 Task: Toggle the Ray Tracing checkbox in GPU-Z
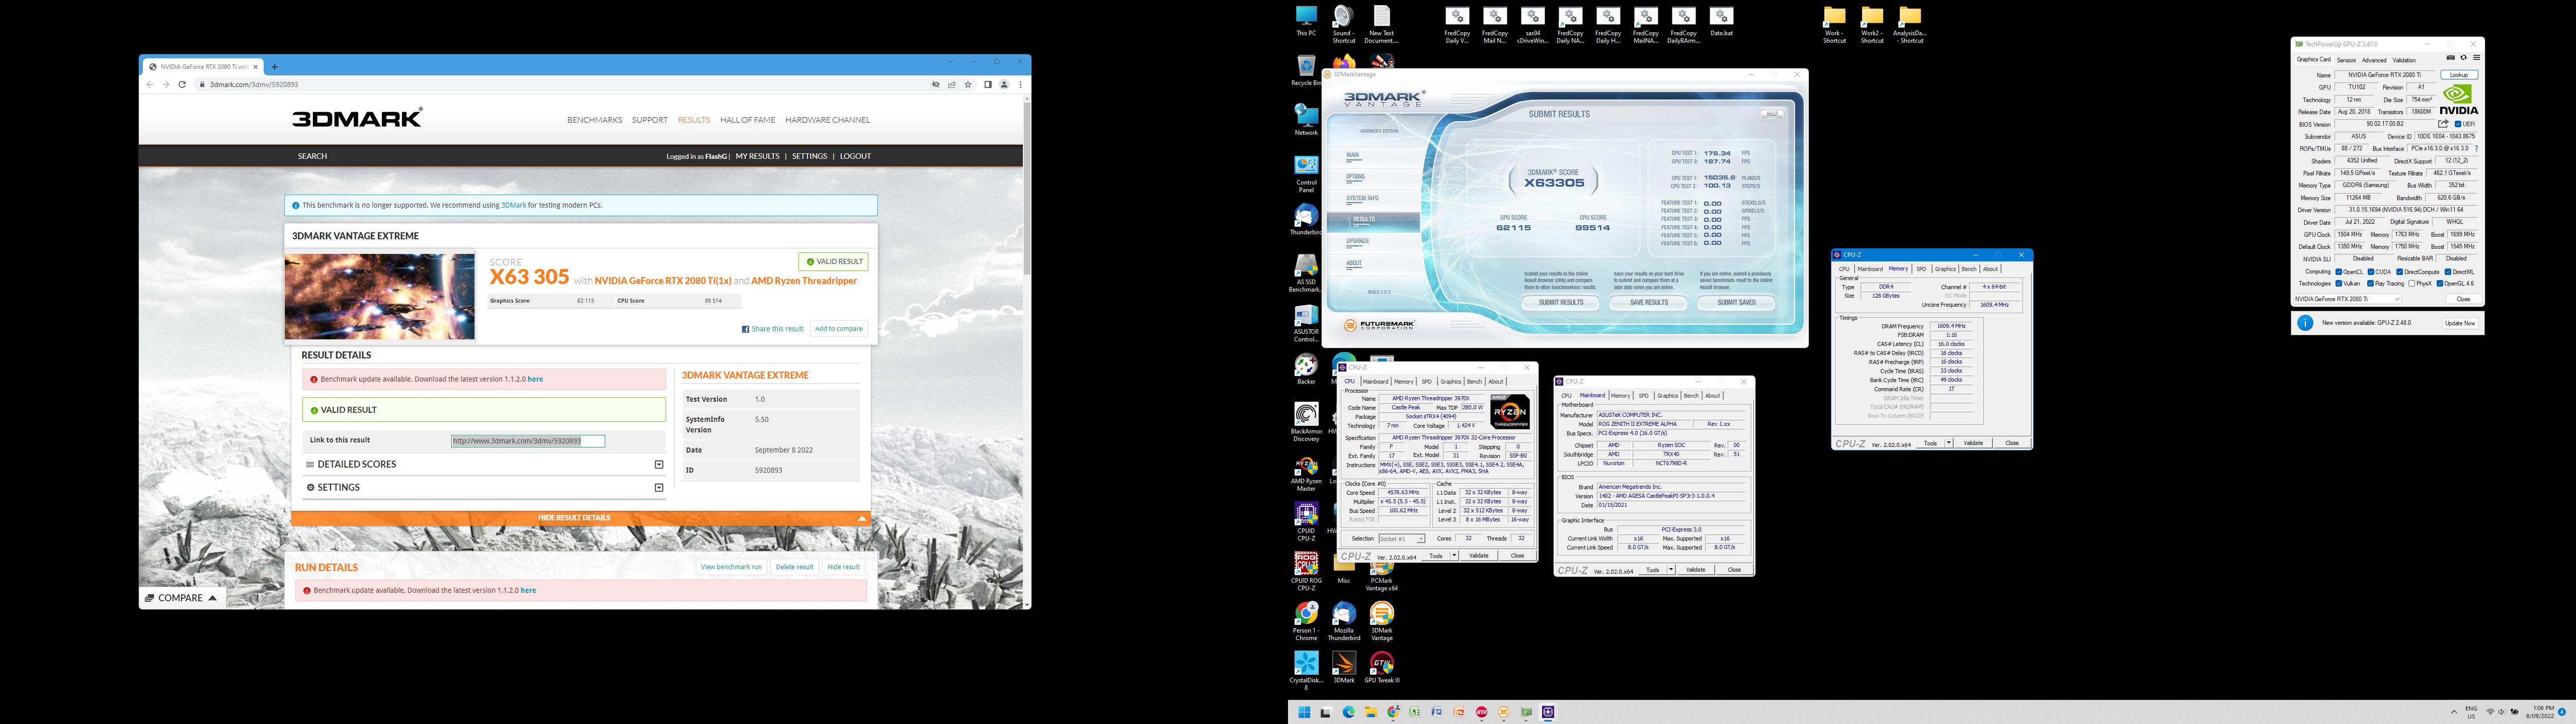pos(2371,284)
